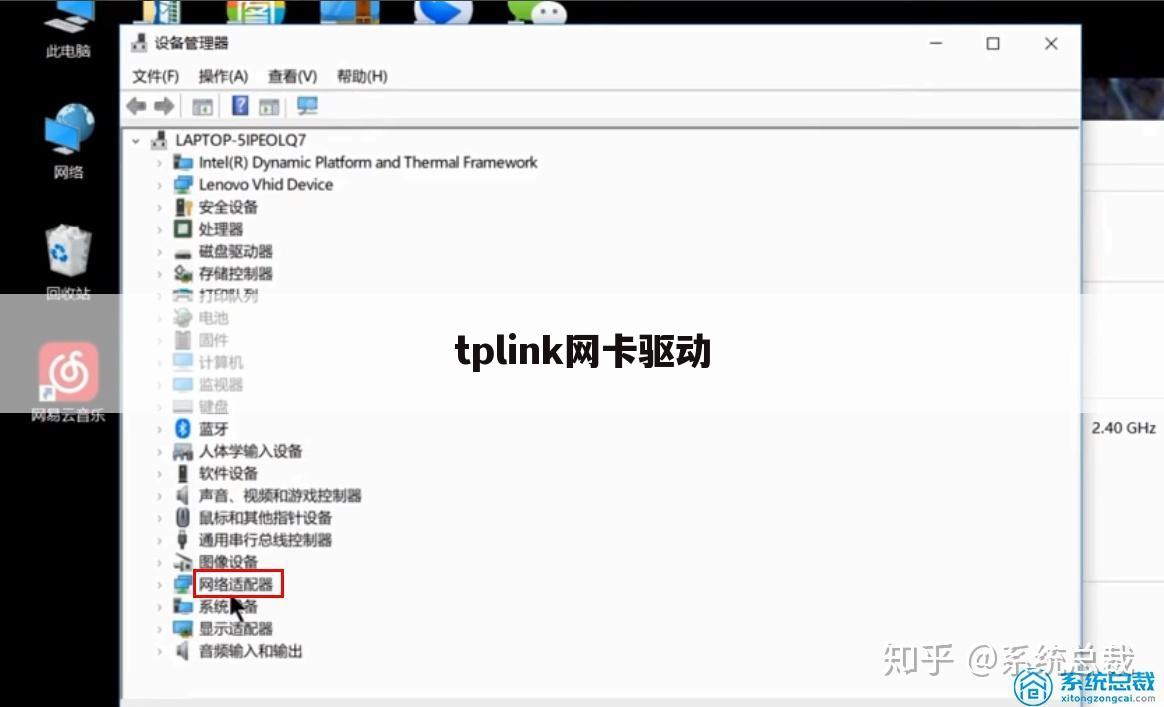
Task: Close the Device Manager window
Action: [x=1050, y=43]
